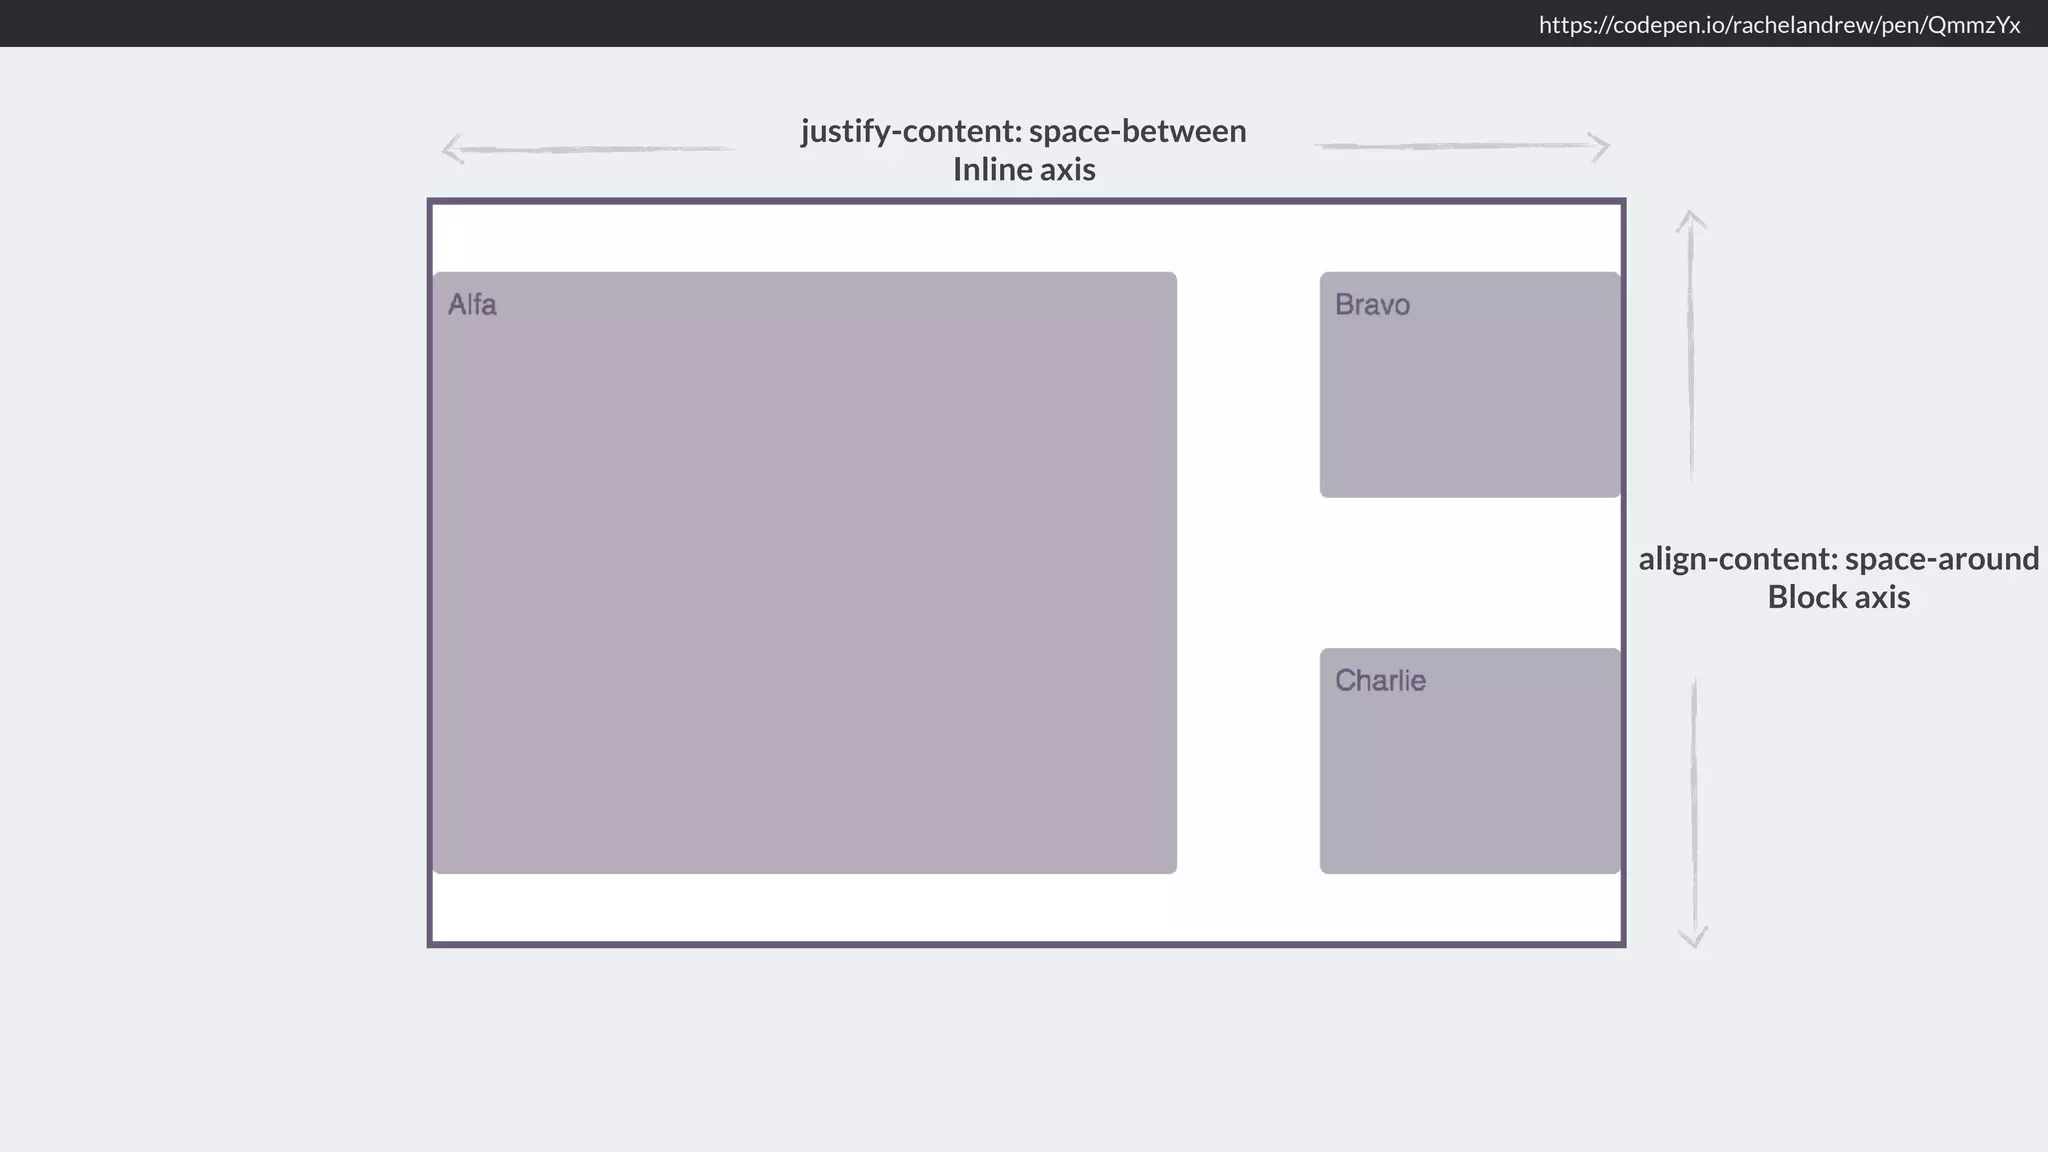The height and width of the screenshot is (1152, 2048).
Task: Click the "Alfa" text label
Action: pos(472,304)
